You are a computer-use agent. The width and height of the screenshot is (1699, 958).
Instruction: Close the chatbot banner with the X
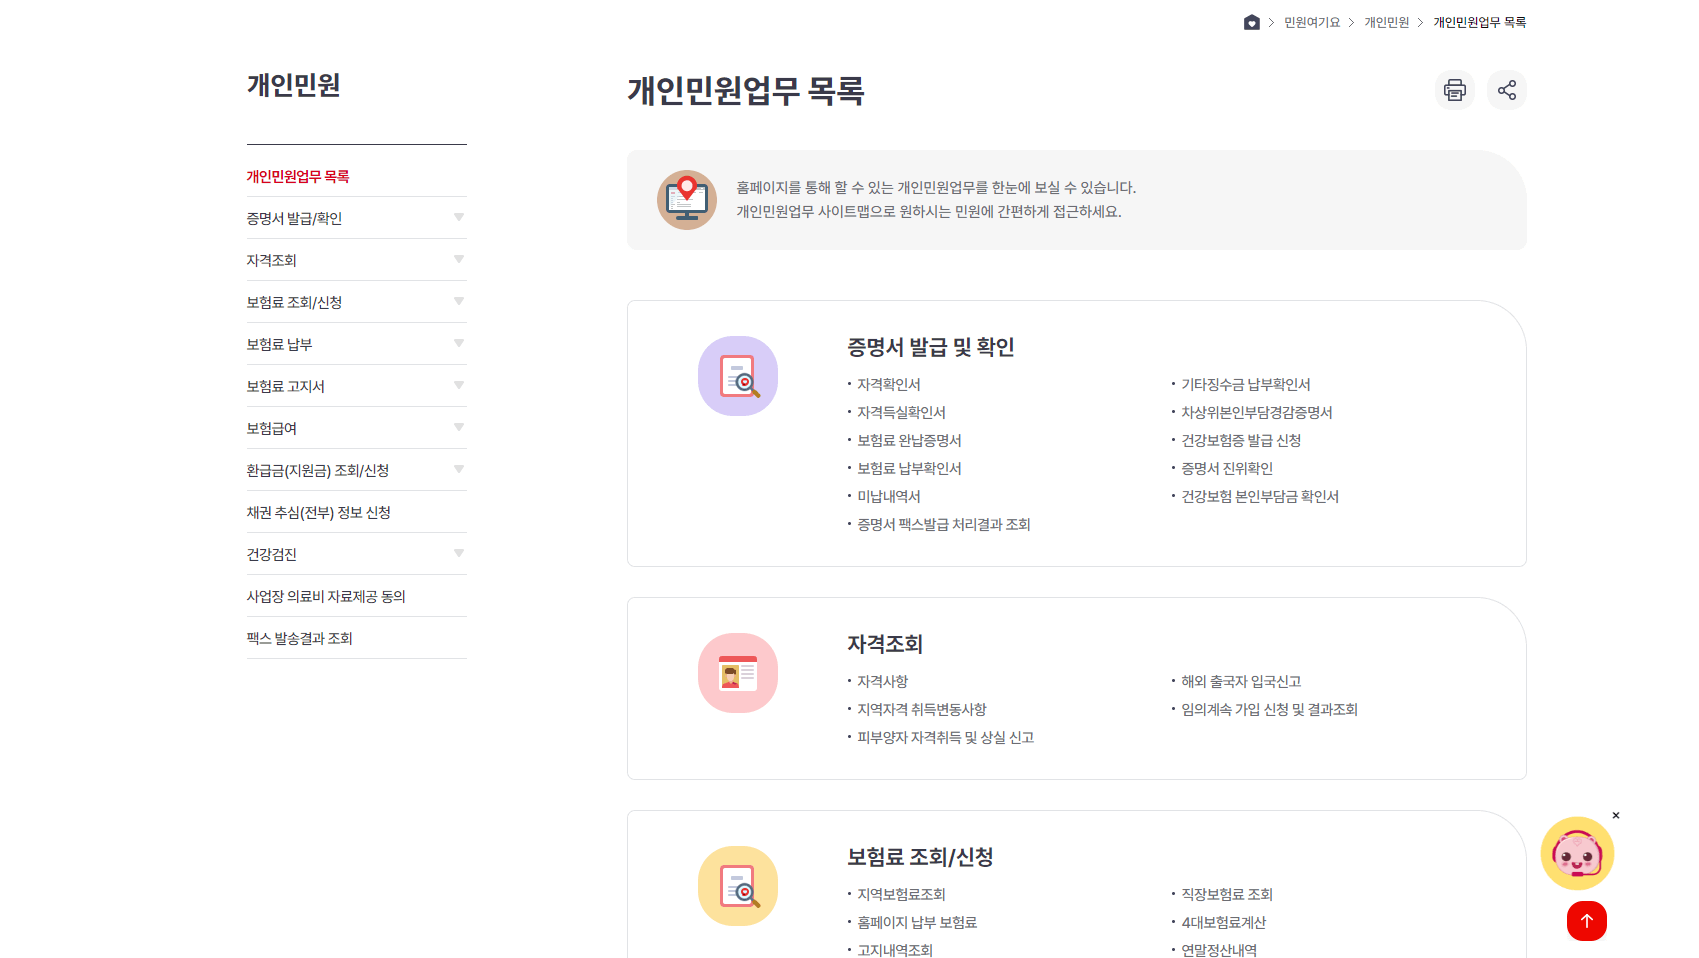(x=1616, y=816)
